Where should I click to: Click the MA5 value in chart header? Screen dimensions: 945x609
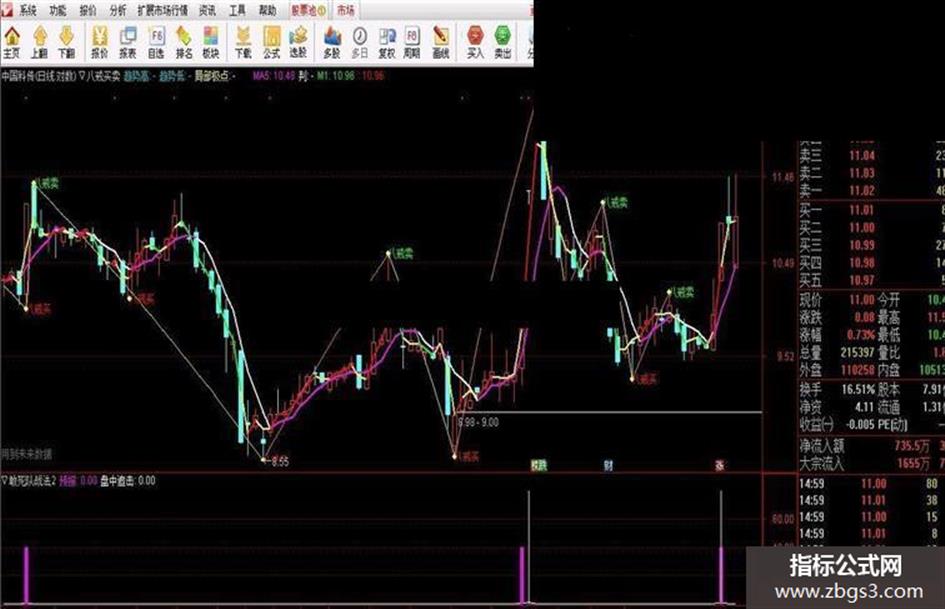tap(274, 76)
